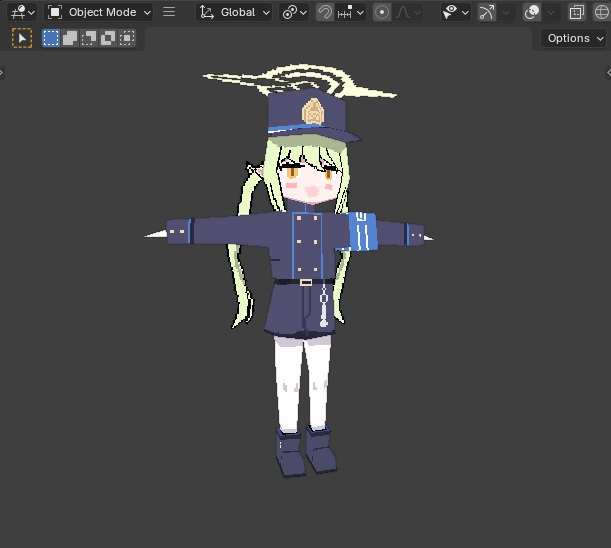
Task: Open the proportional editing falloff dropdown
Action: pyautogui.click(x=408, y=12)
